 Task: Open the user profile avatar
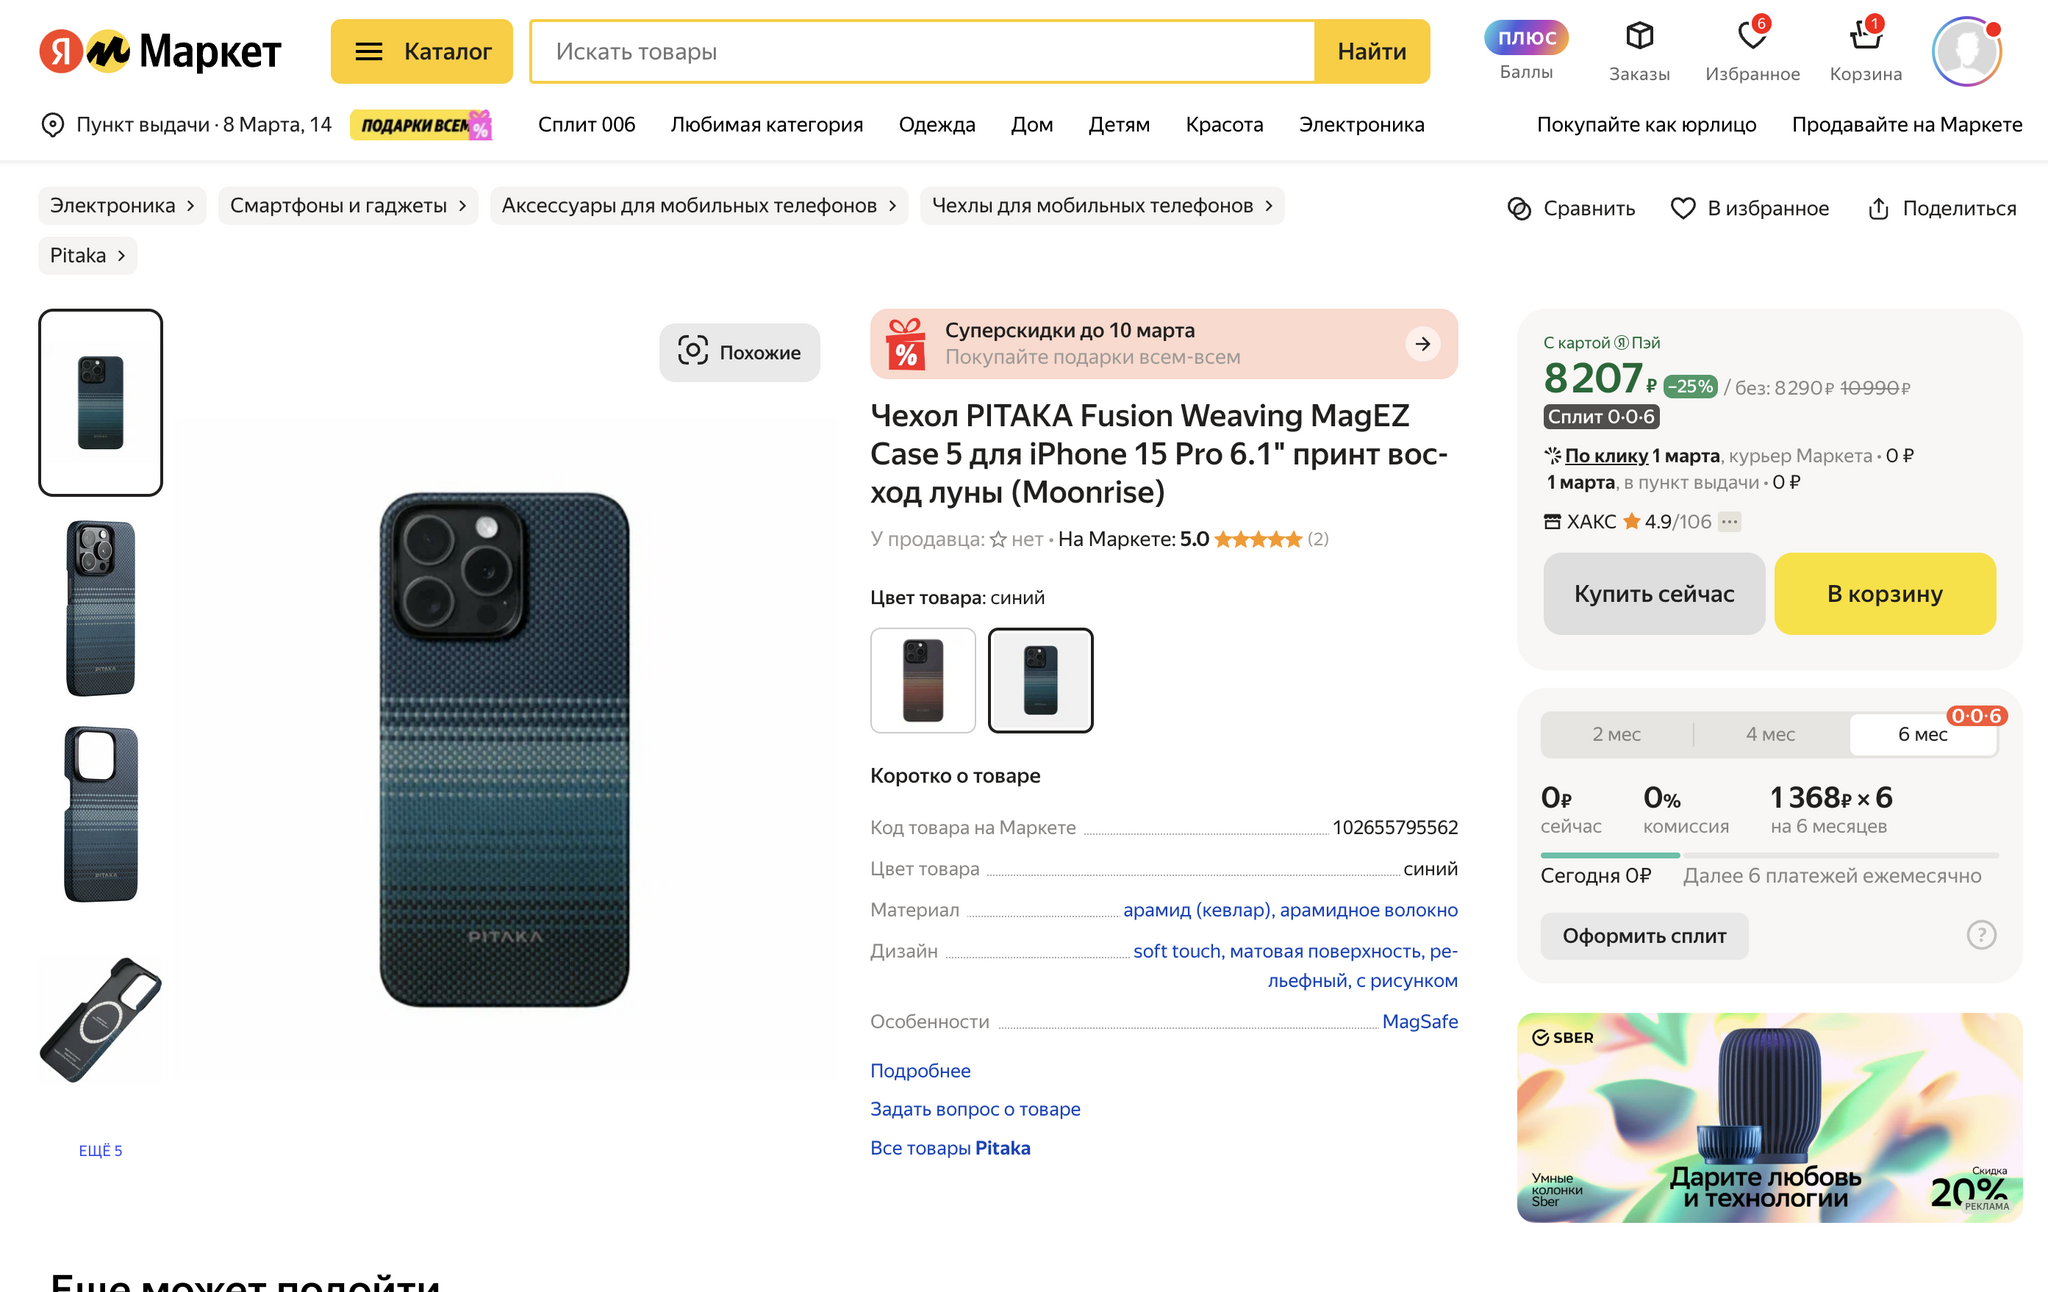point(1966,51)
